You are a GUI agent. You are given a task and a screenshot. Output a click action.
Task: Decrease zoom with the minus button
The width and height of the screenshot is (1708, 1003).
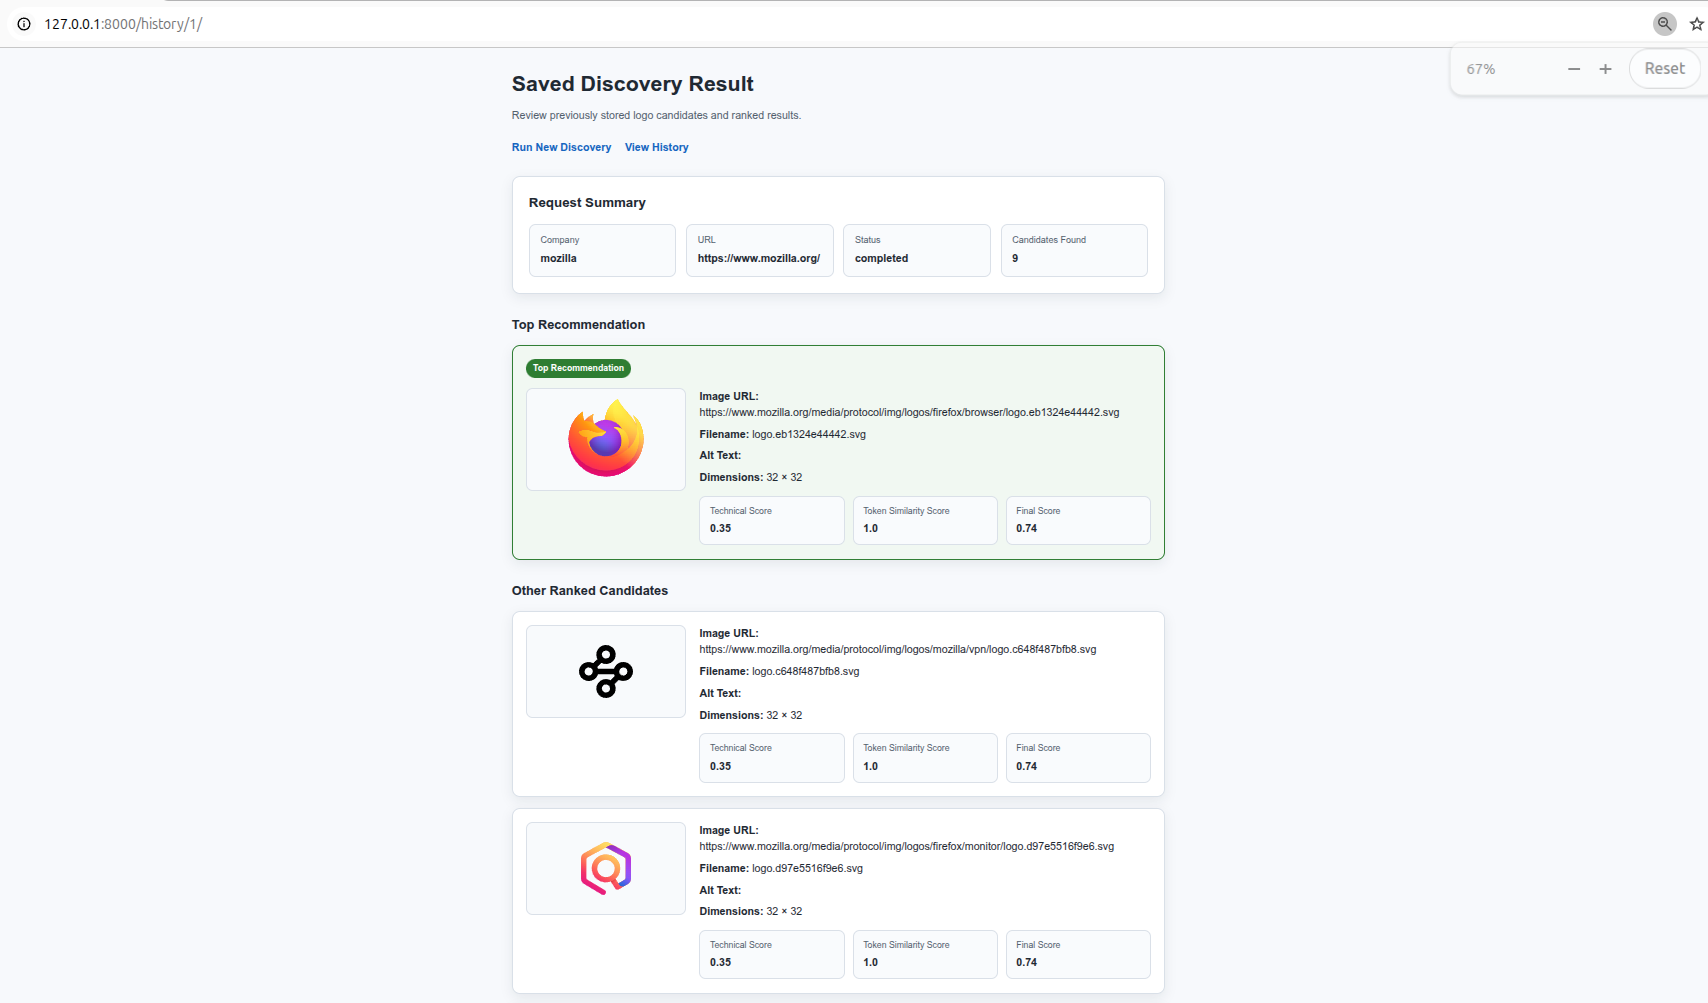(x=1574, y=69)
